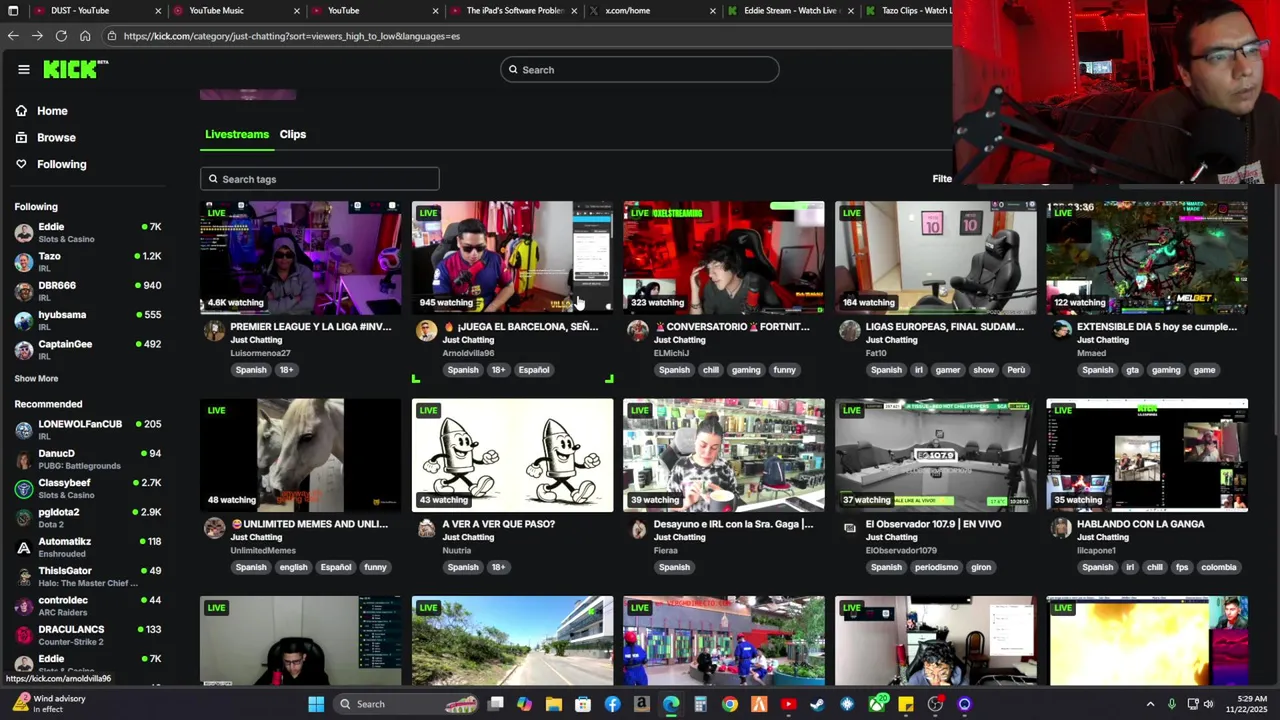Viewport: 1280px width, 720px height.
Task: Open Google Chrome from taskbar
Action: pos(730,704)
